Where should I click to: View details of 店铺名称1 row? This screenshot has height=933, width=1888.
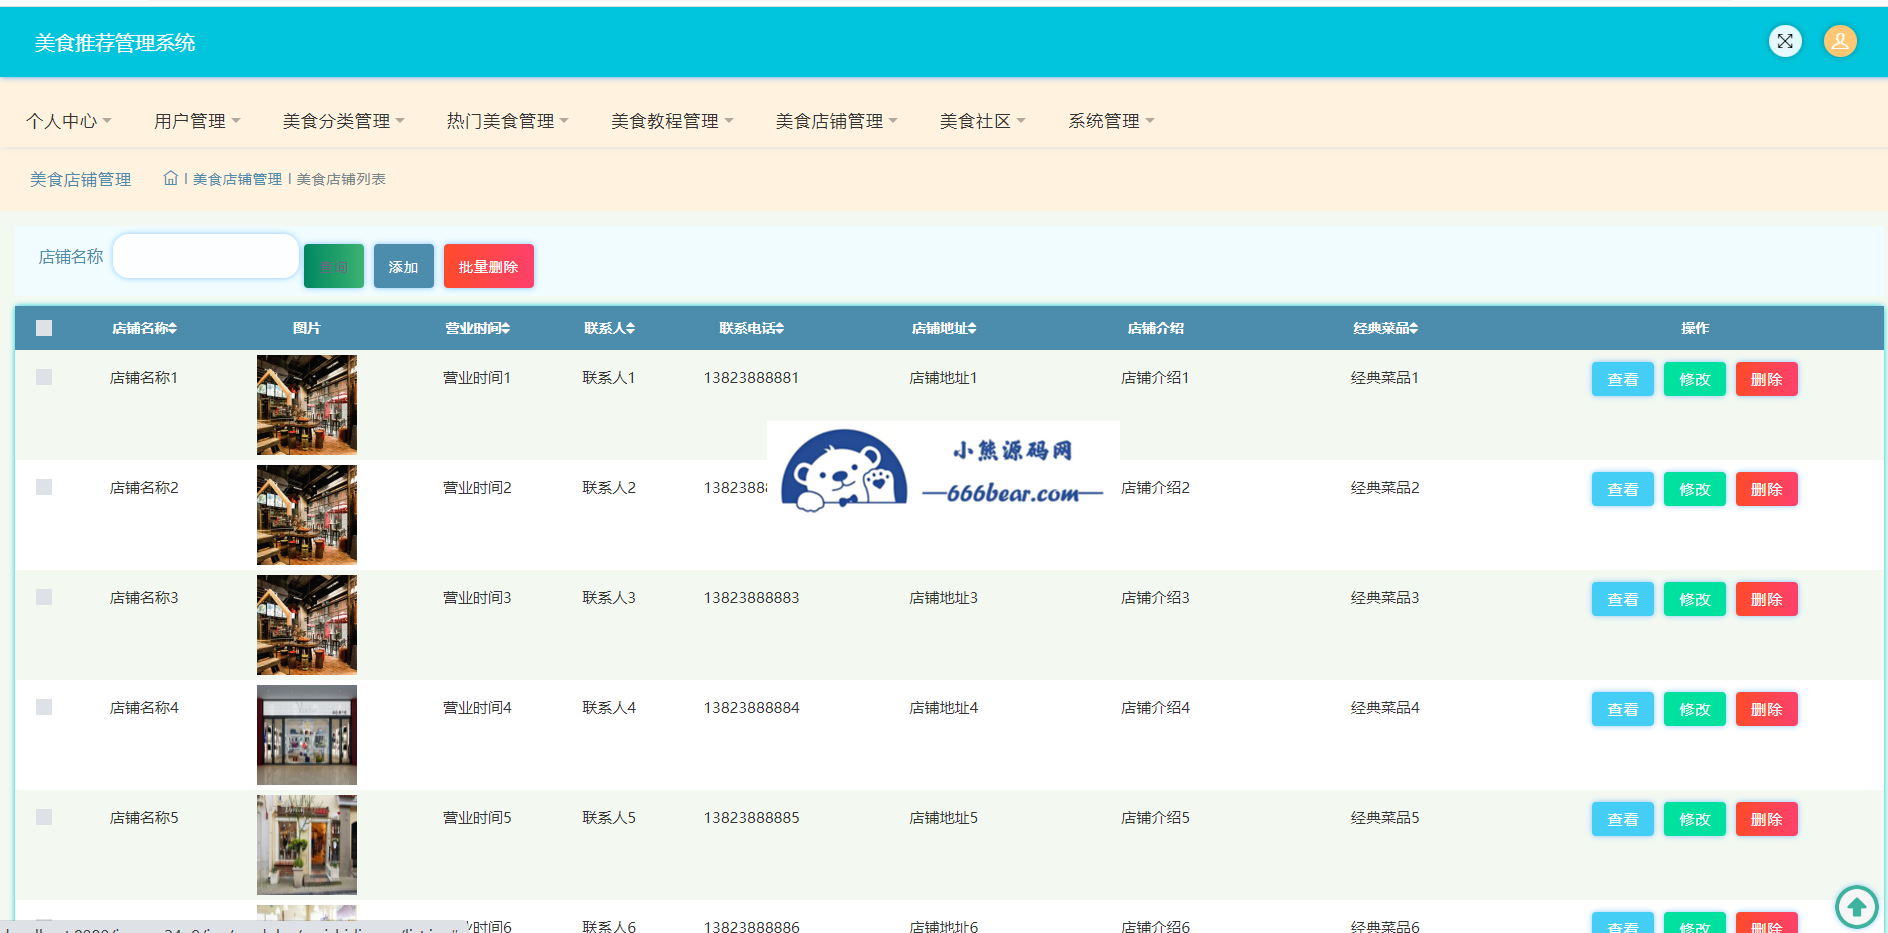tap(1623, 379)
